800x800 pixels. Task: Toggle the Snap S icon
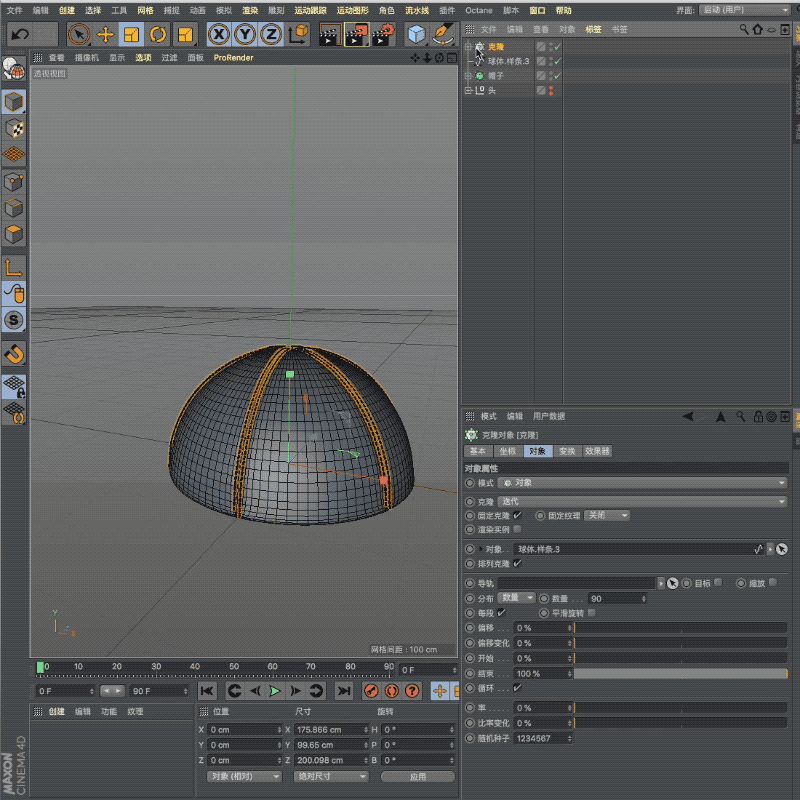click(14, 320)
